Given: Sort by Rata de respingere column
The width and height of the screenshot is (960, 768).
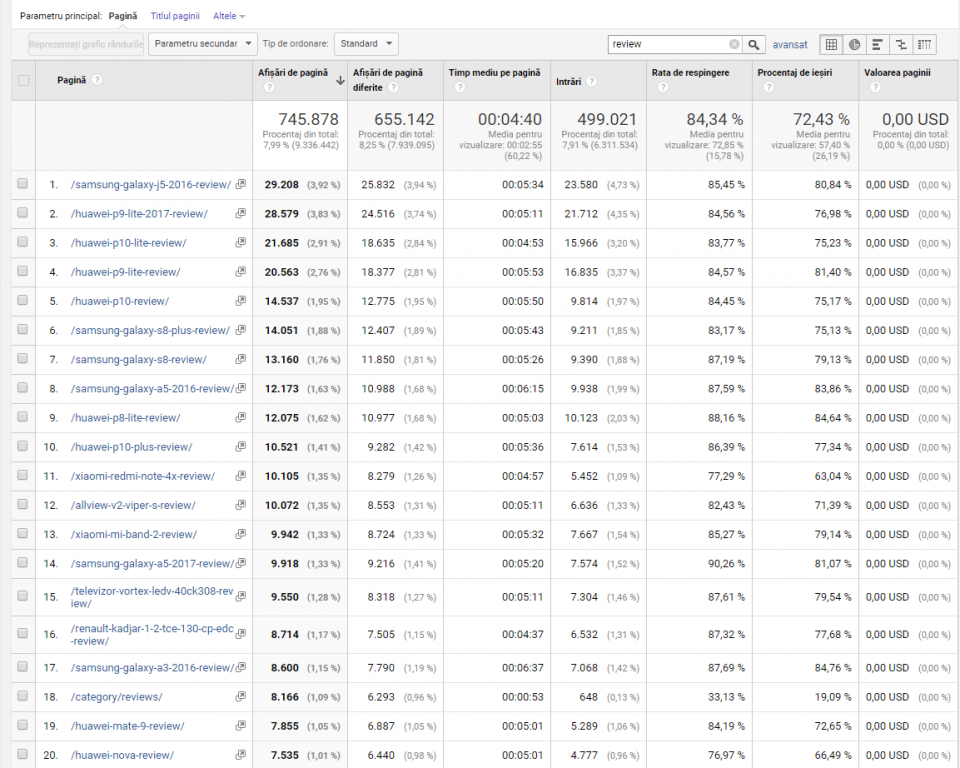Looking at the screenshot, I should 690,73.
